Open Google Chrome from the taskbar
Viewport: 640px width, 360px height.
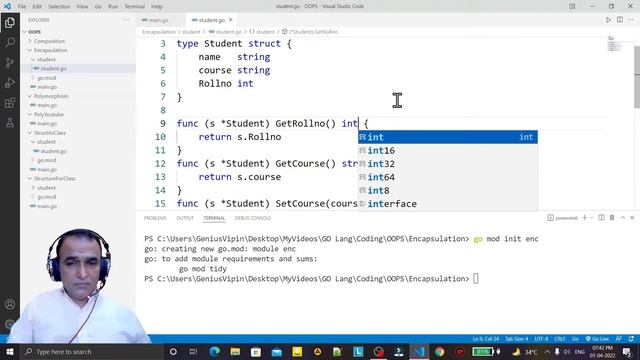point(439,351)
